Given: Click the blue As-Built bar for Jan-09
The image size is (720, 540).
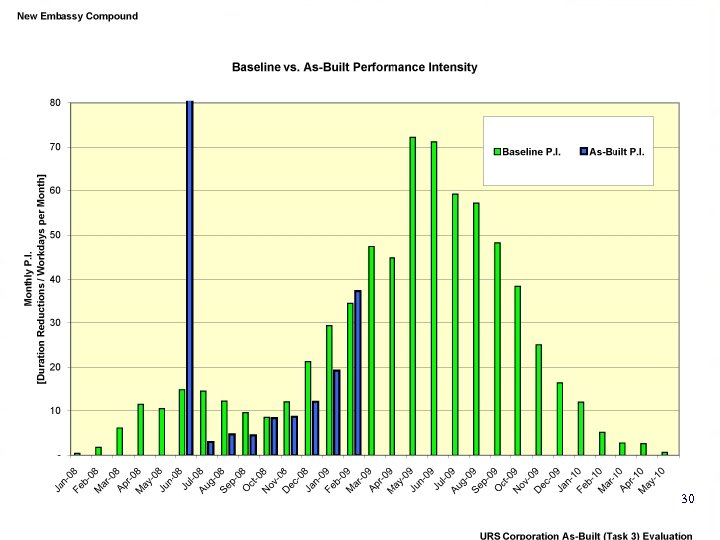Looking at the screenshot, I should [x=337, y=412].
